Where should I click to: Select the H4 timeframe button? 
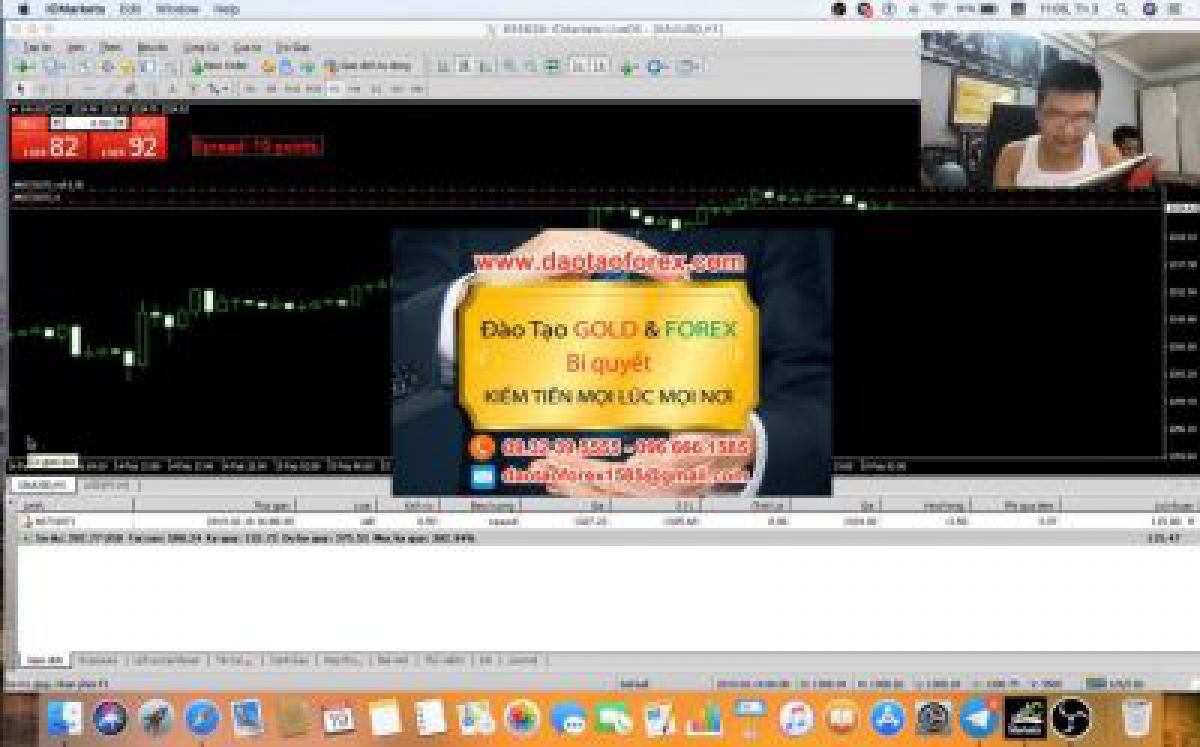tap(354, 89)
